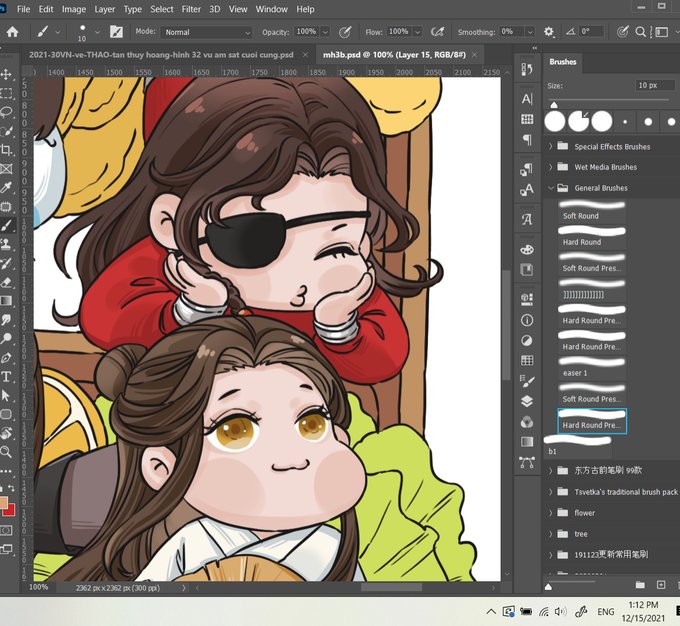Open the Opacity slider dropdown arrow

tap(325, 32)
